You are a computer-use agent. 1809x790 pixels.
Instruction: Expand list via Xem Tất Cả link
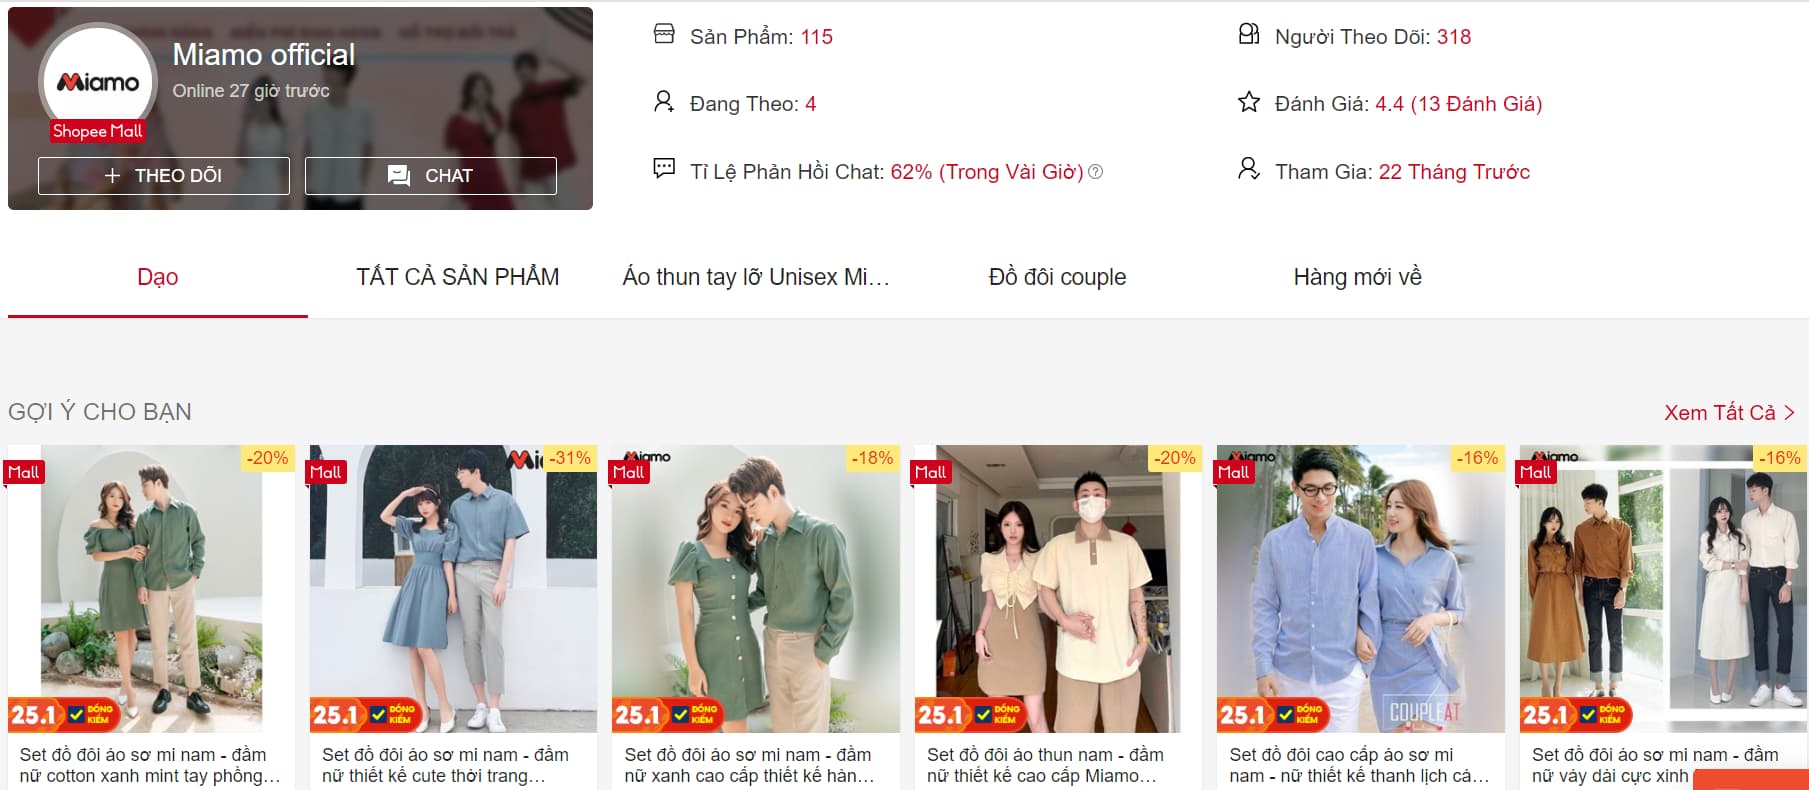tap(1729, 412)
